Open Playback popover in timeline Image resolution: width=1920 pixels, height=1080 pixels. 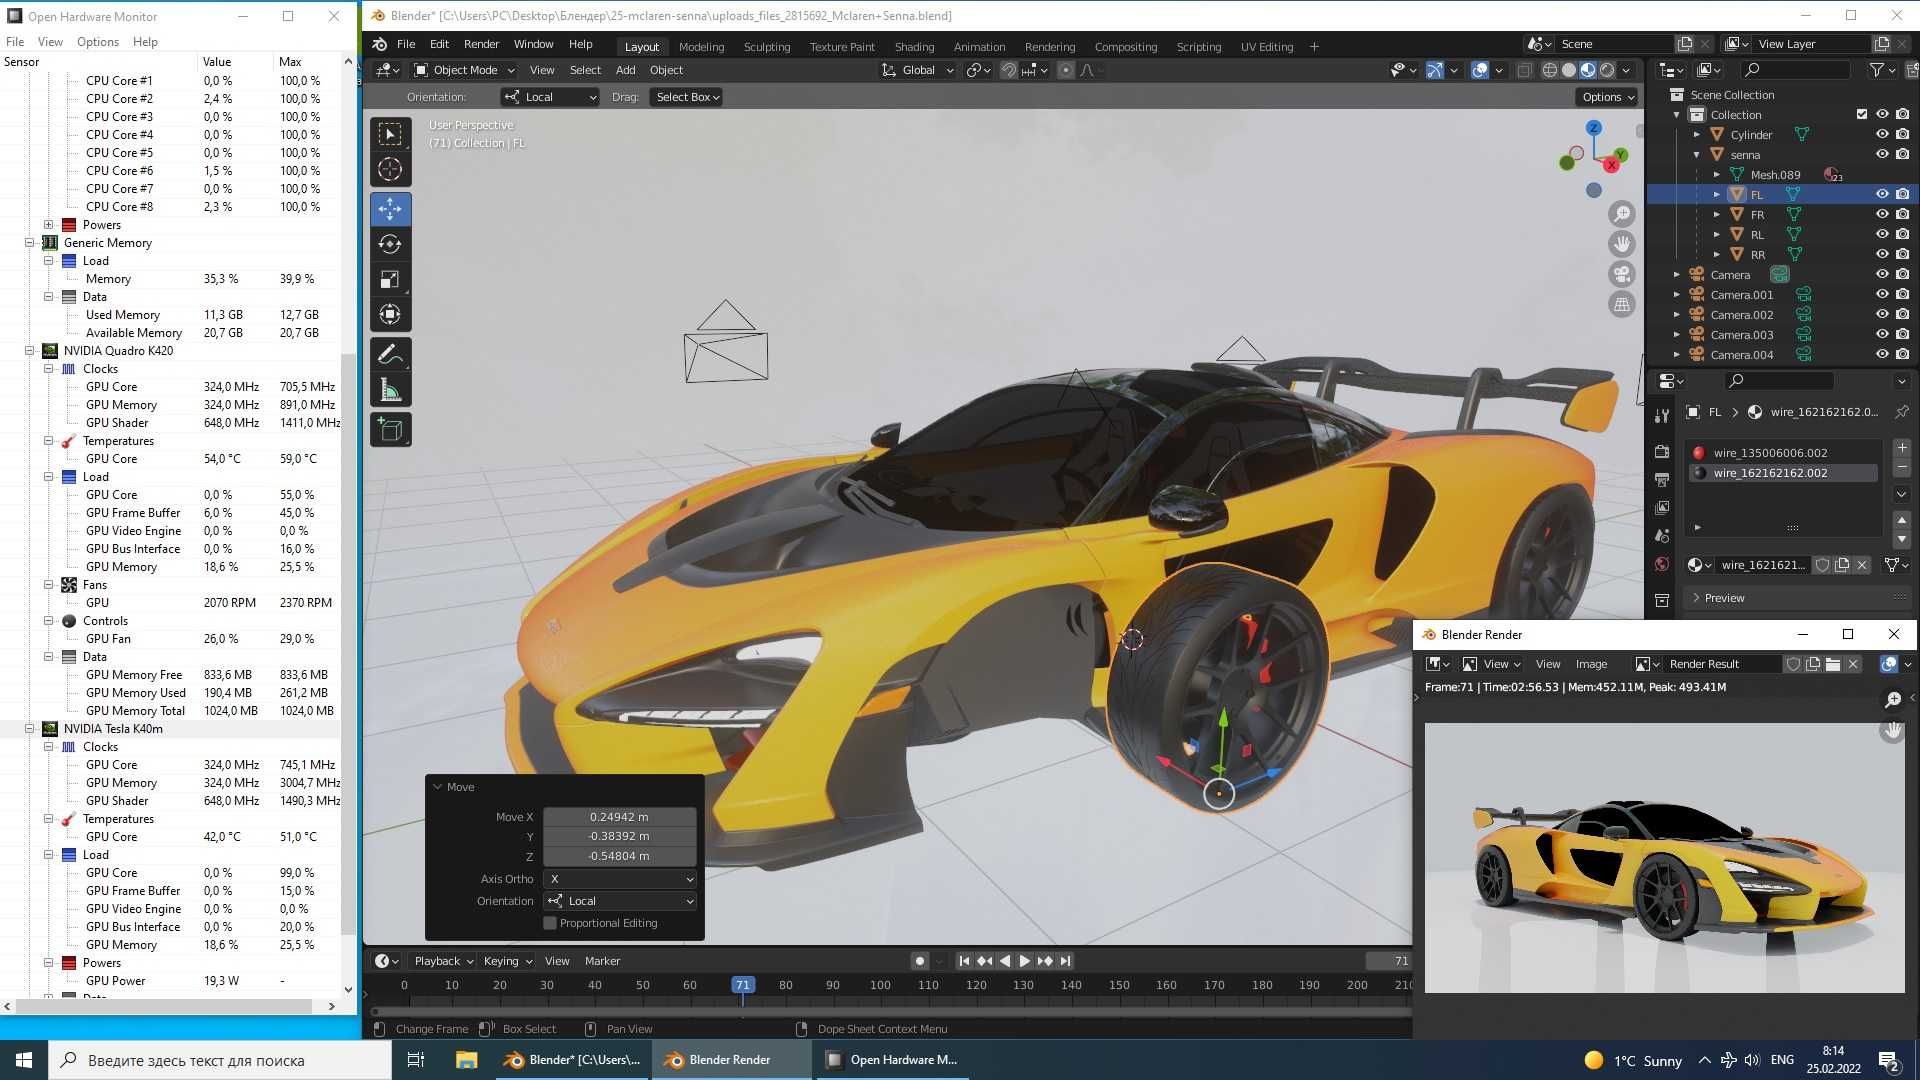tap(443, 961)
